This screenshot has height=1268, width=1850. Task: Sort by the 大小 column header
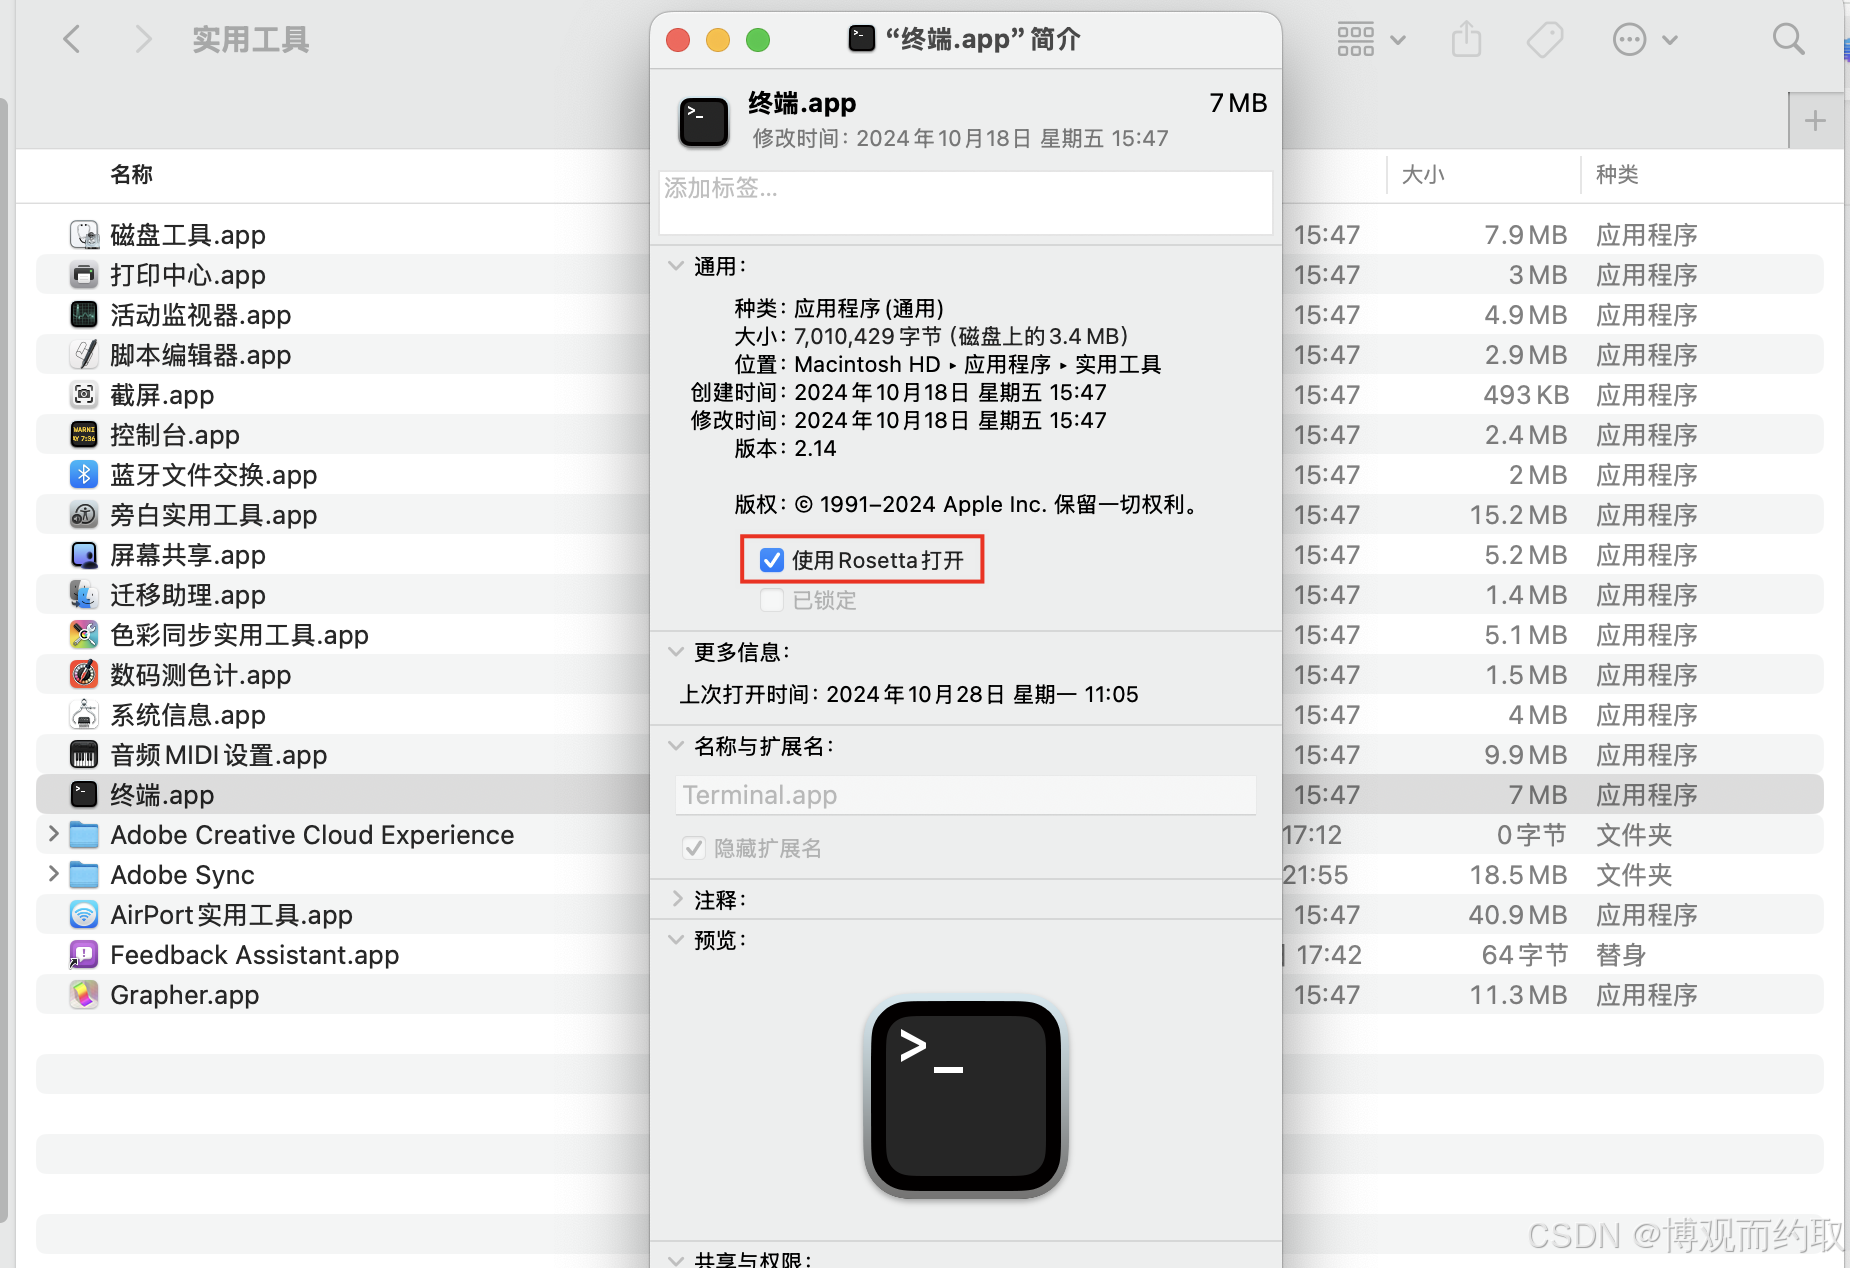pos(1423,174)
